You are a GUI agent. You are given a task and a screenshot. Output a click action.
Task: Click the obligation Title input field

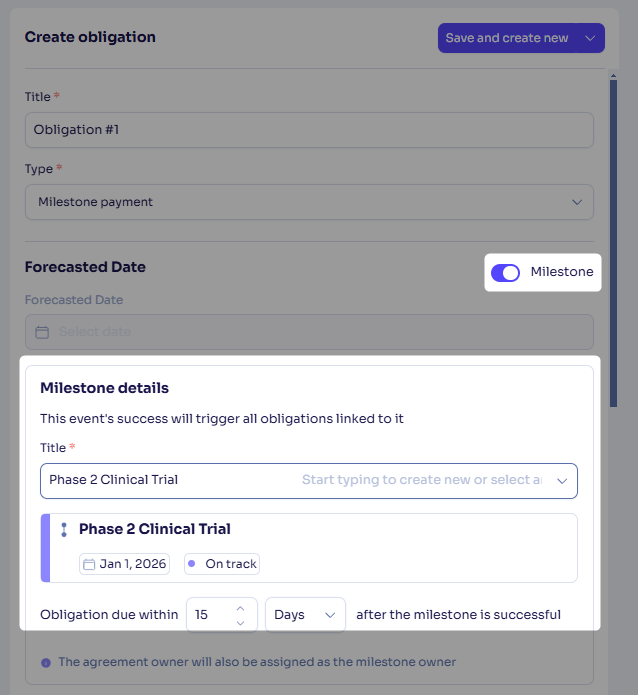click(x=309, y=130)
